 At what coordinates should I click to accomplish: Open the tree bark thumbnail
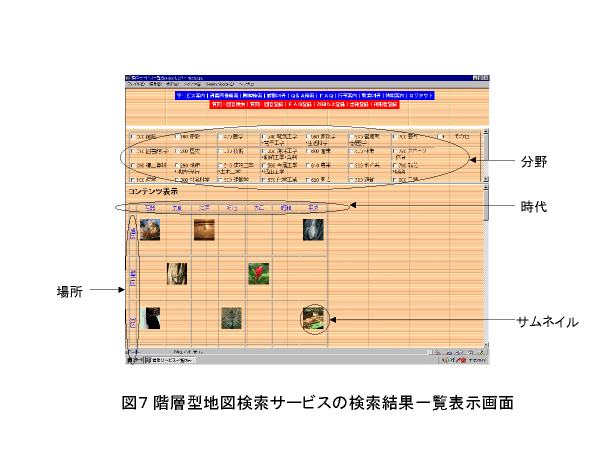click(177, 274)
